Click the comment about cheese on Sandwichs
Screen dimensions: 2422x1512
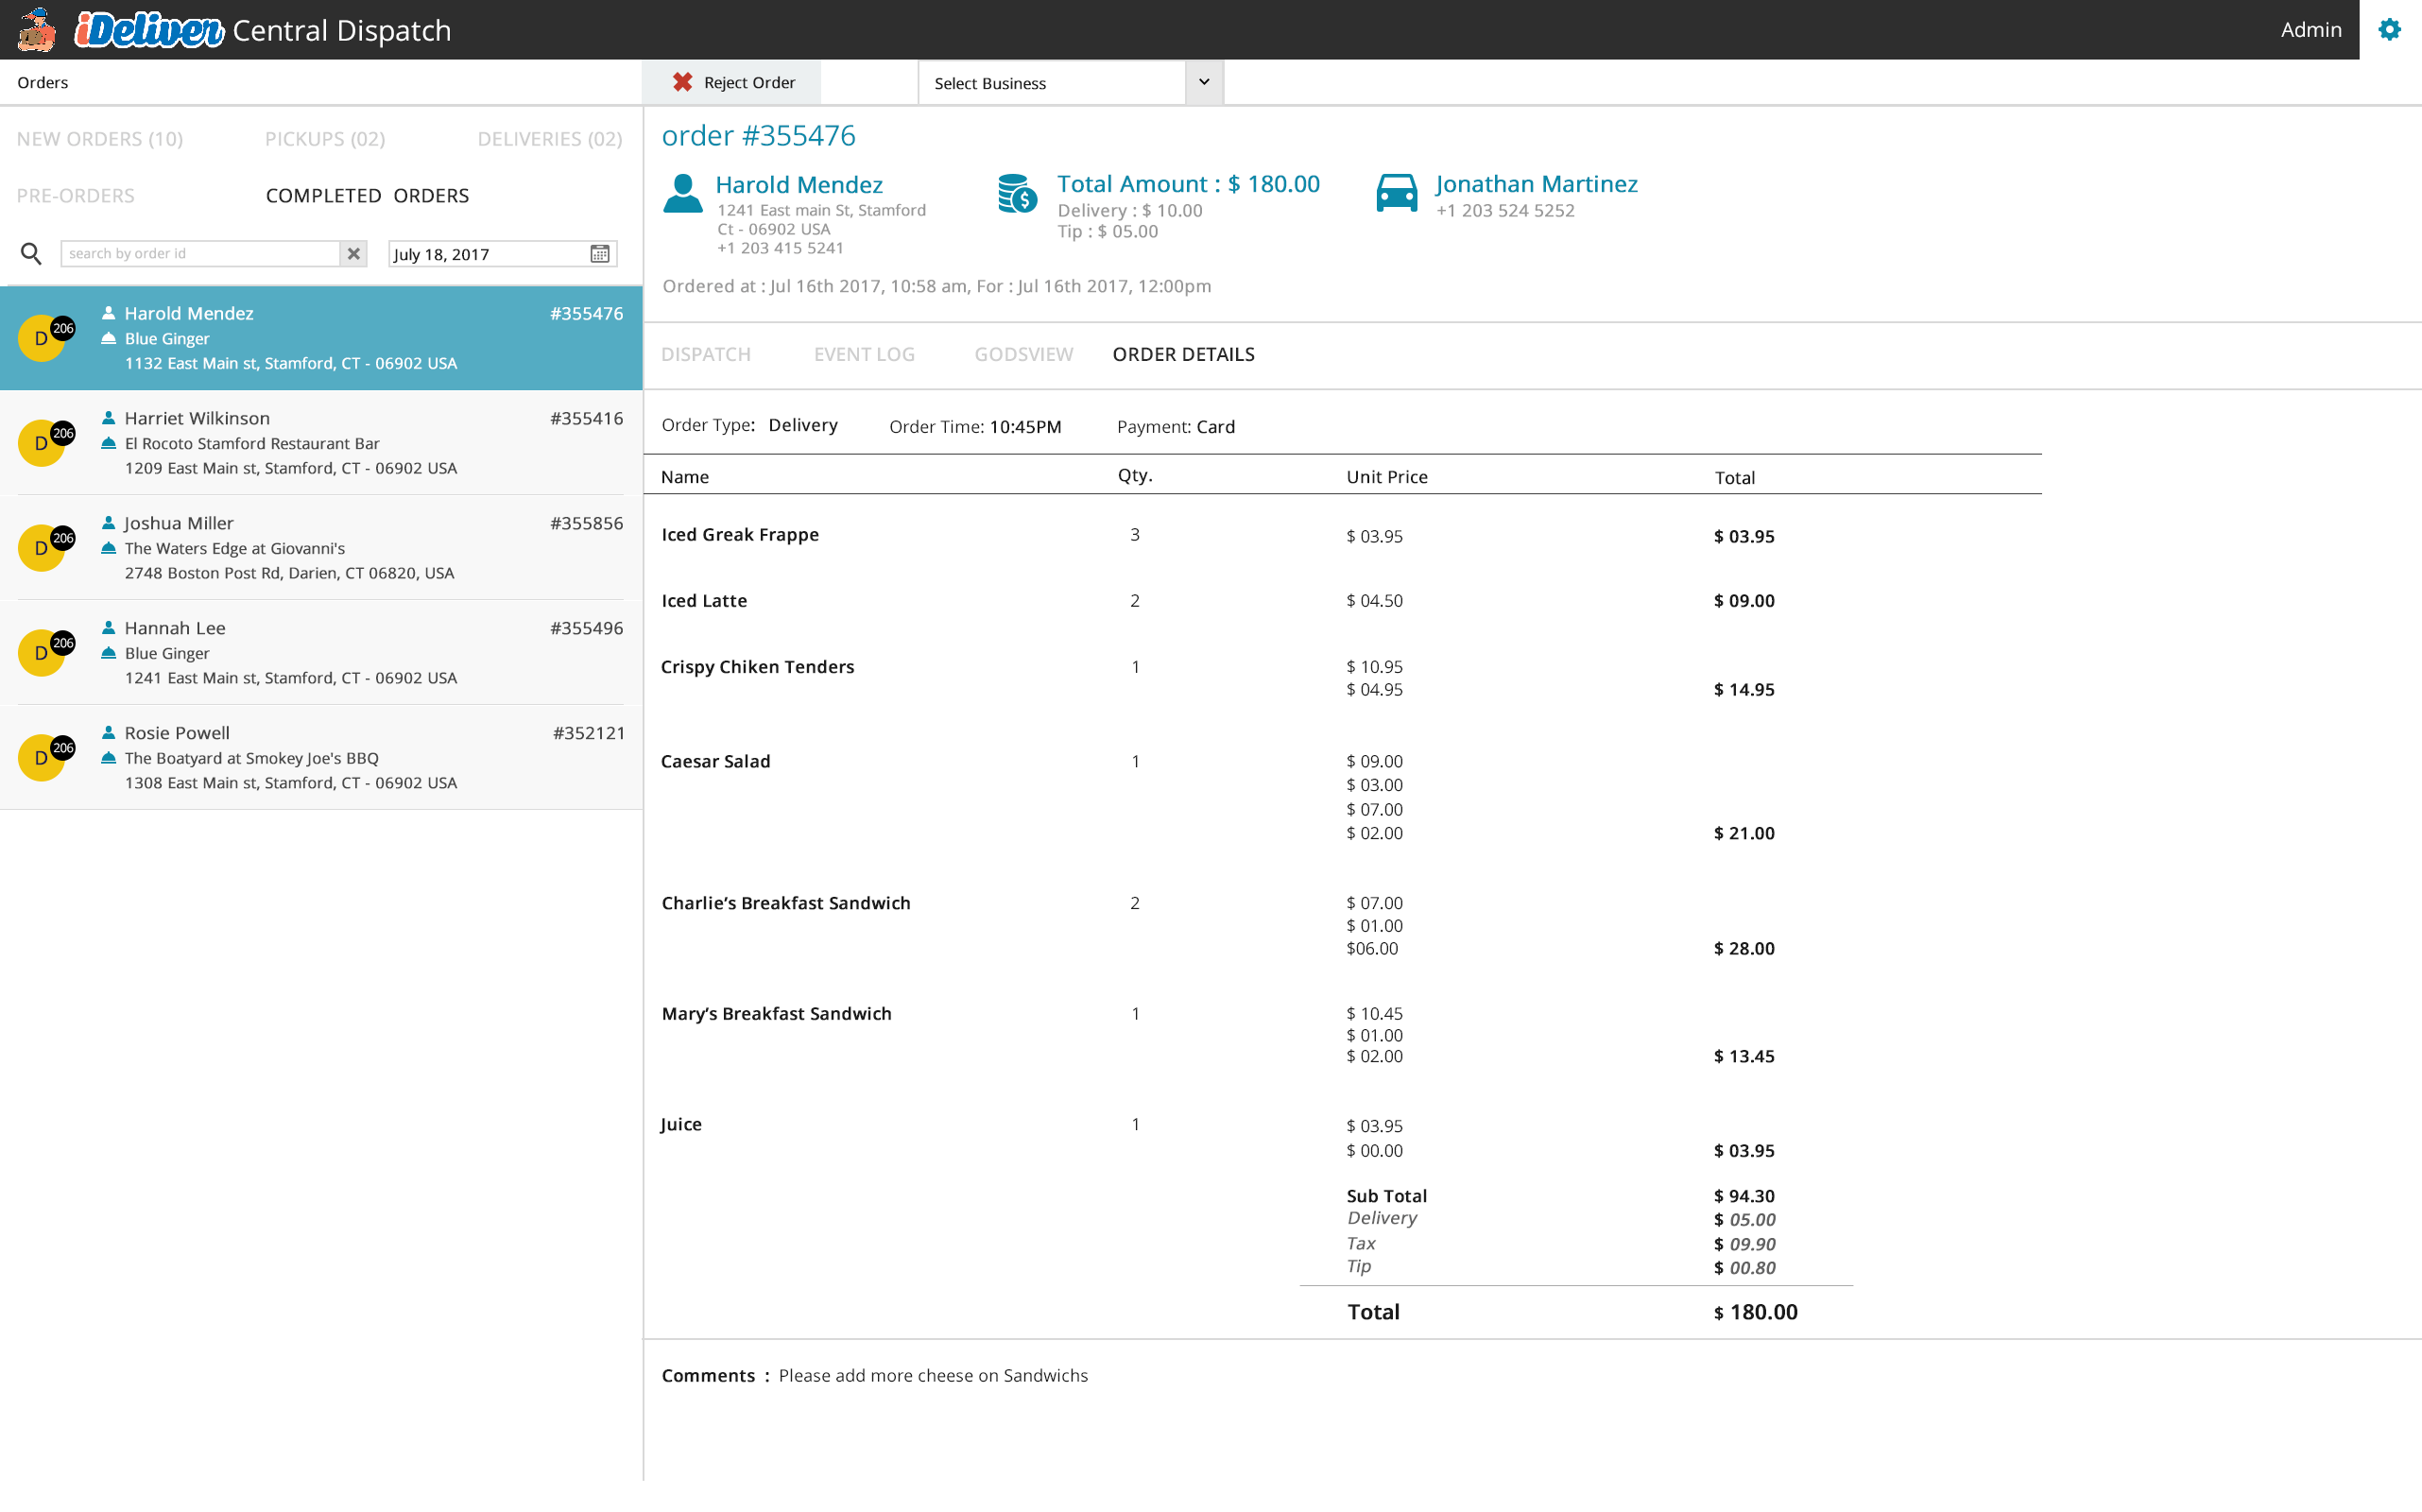tap(933, 1376)
